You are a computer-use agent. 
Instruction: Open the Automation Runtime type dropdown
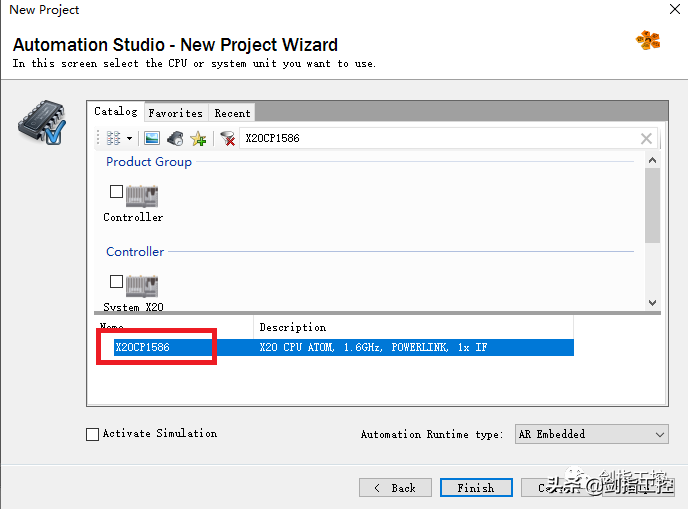[x=590, y=434]
